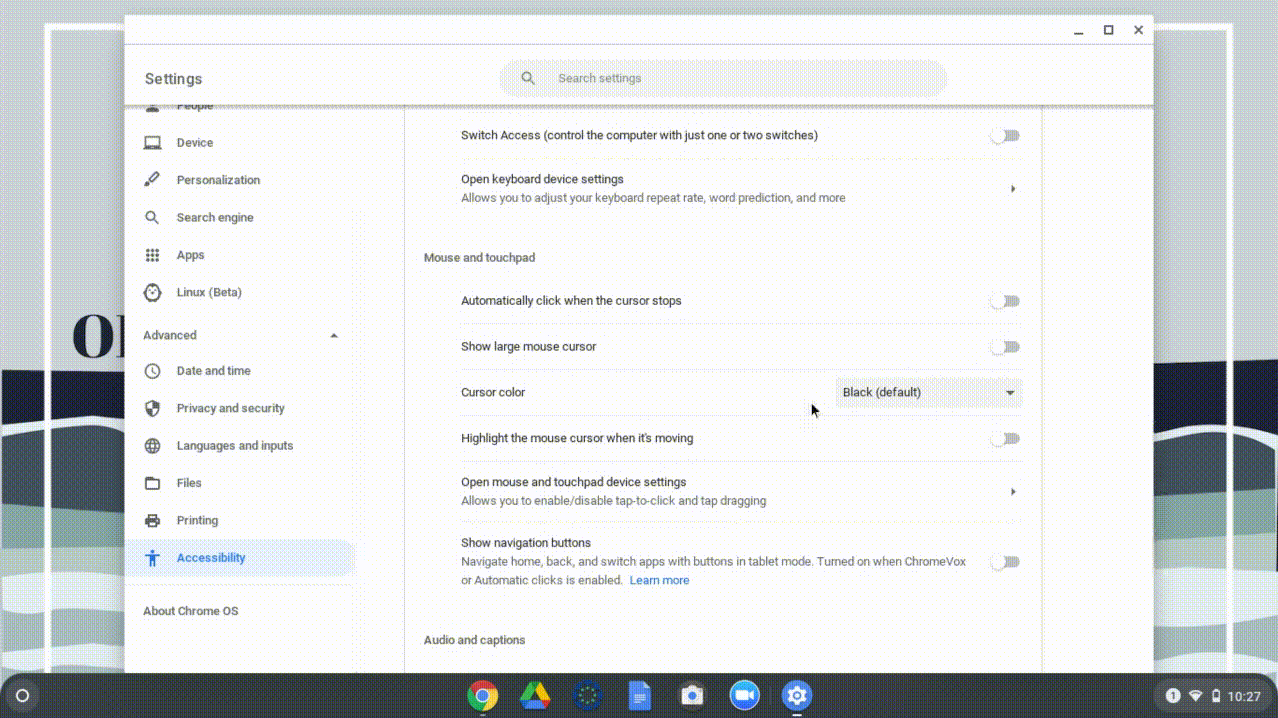Open the Apps section icon
The image size is (1278, 718).
click(x=152, y=254)
